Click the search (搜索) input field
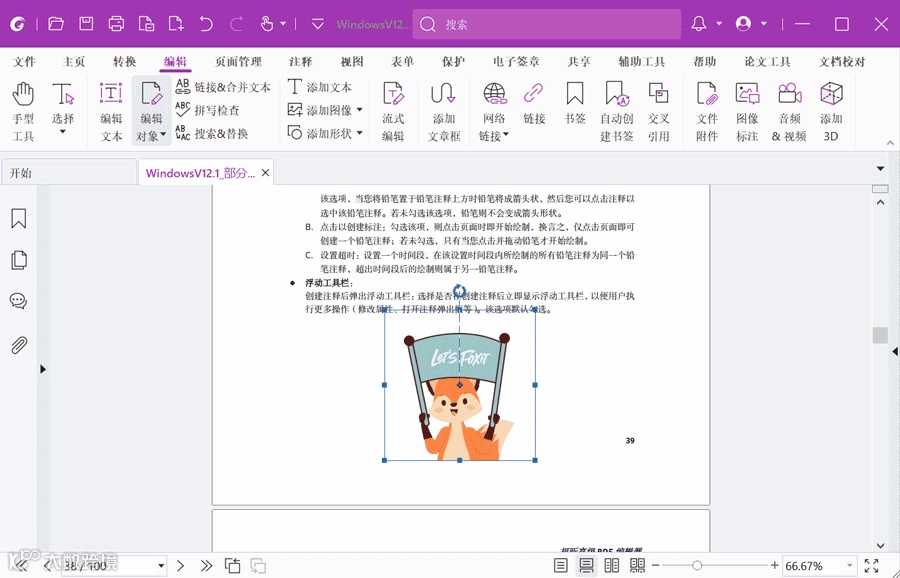This screenshot has width=900, height=578. click(546, 24)
